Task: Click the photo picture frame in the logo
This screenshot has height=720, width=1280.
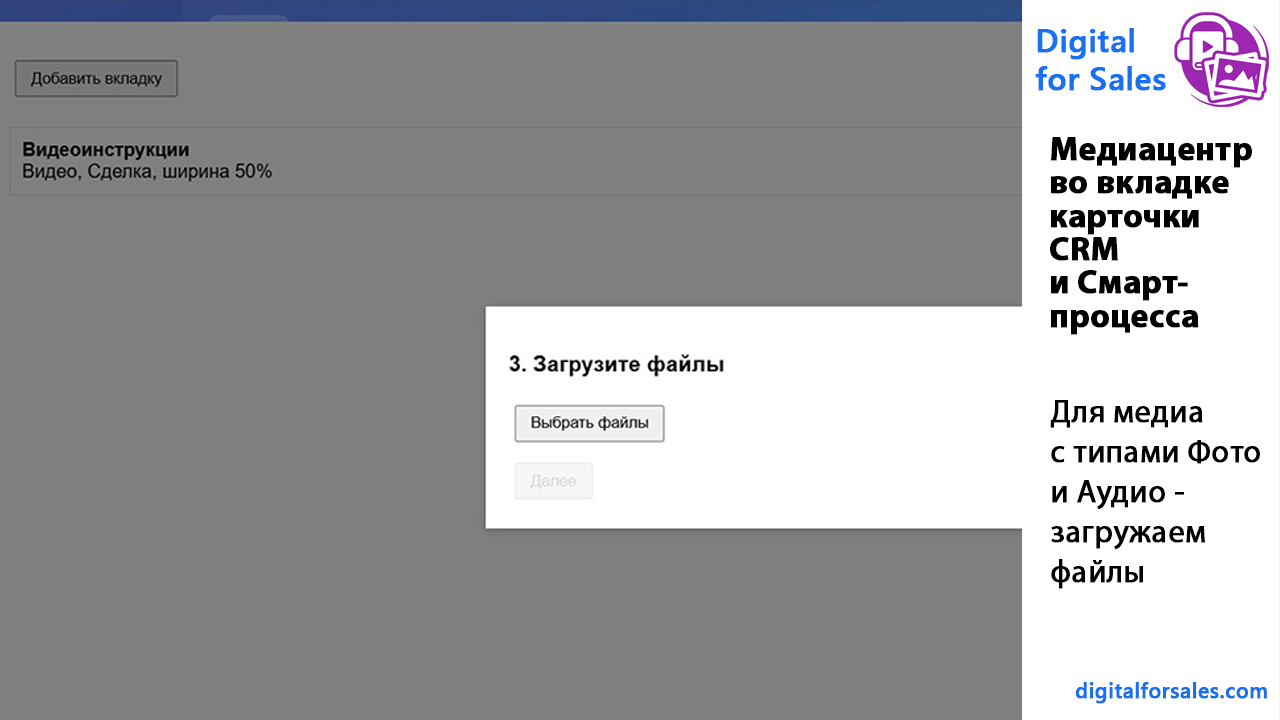Action: [1238, 78]
